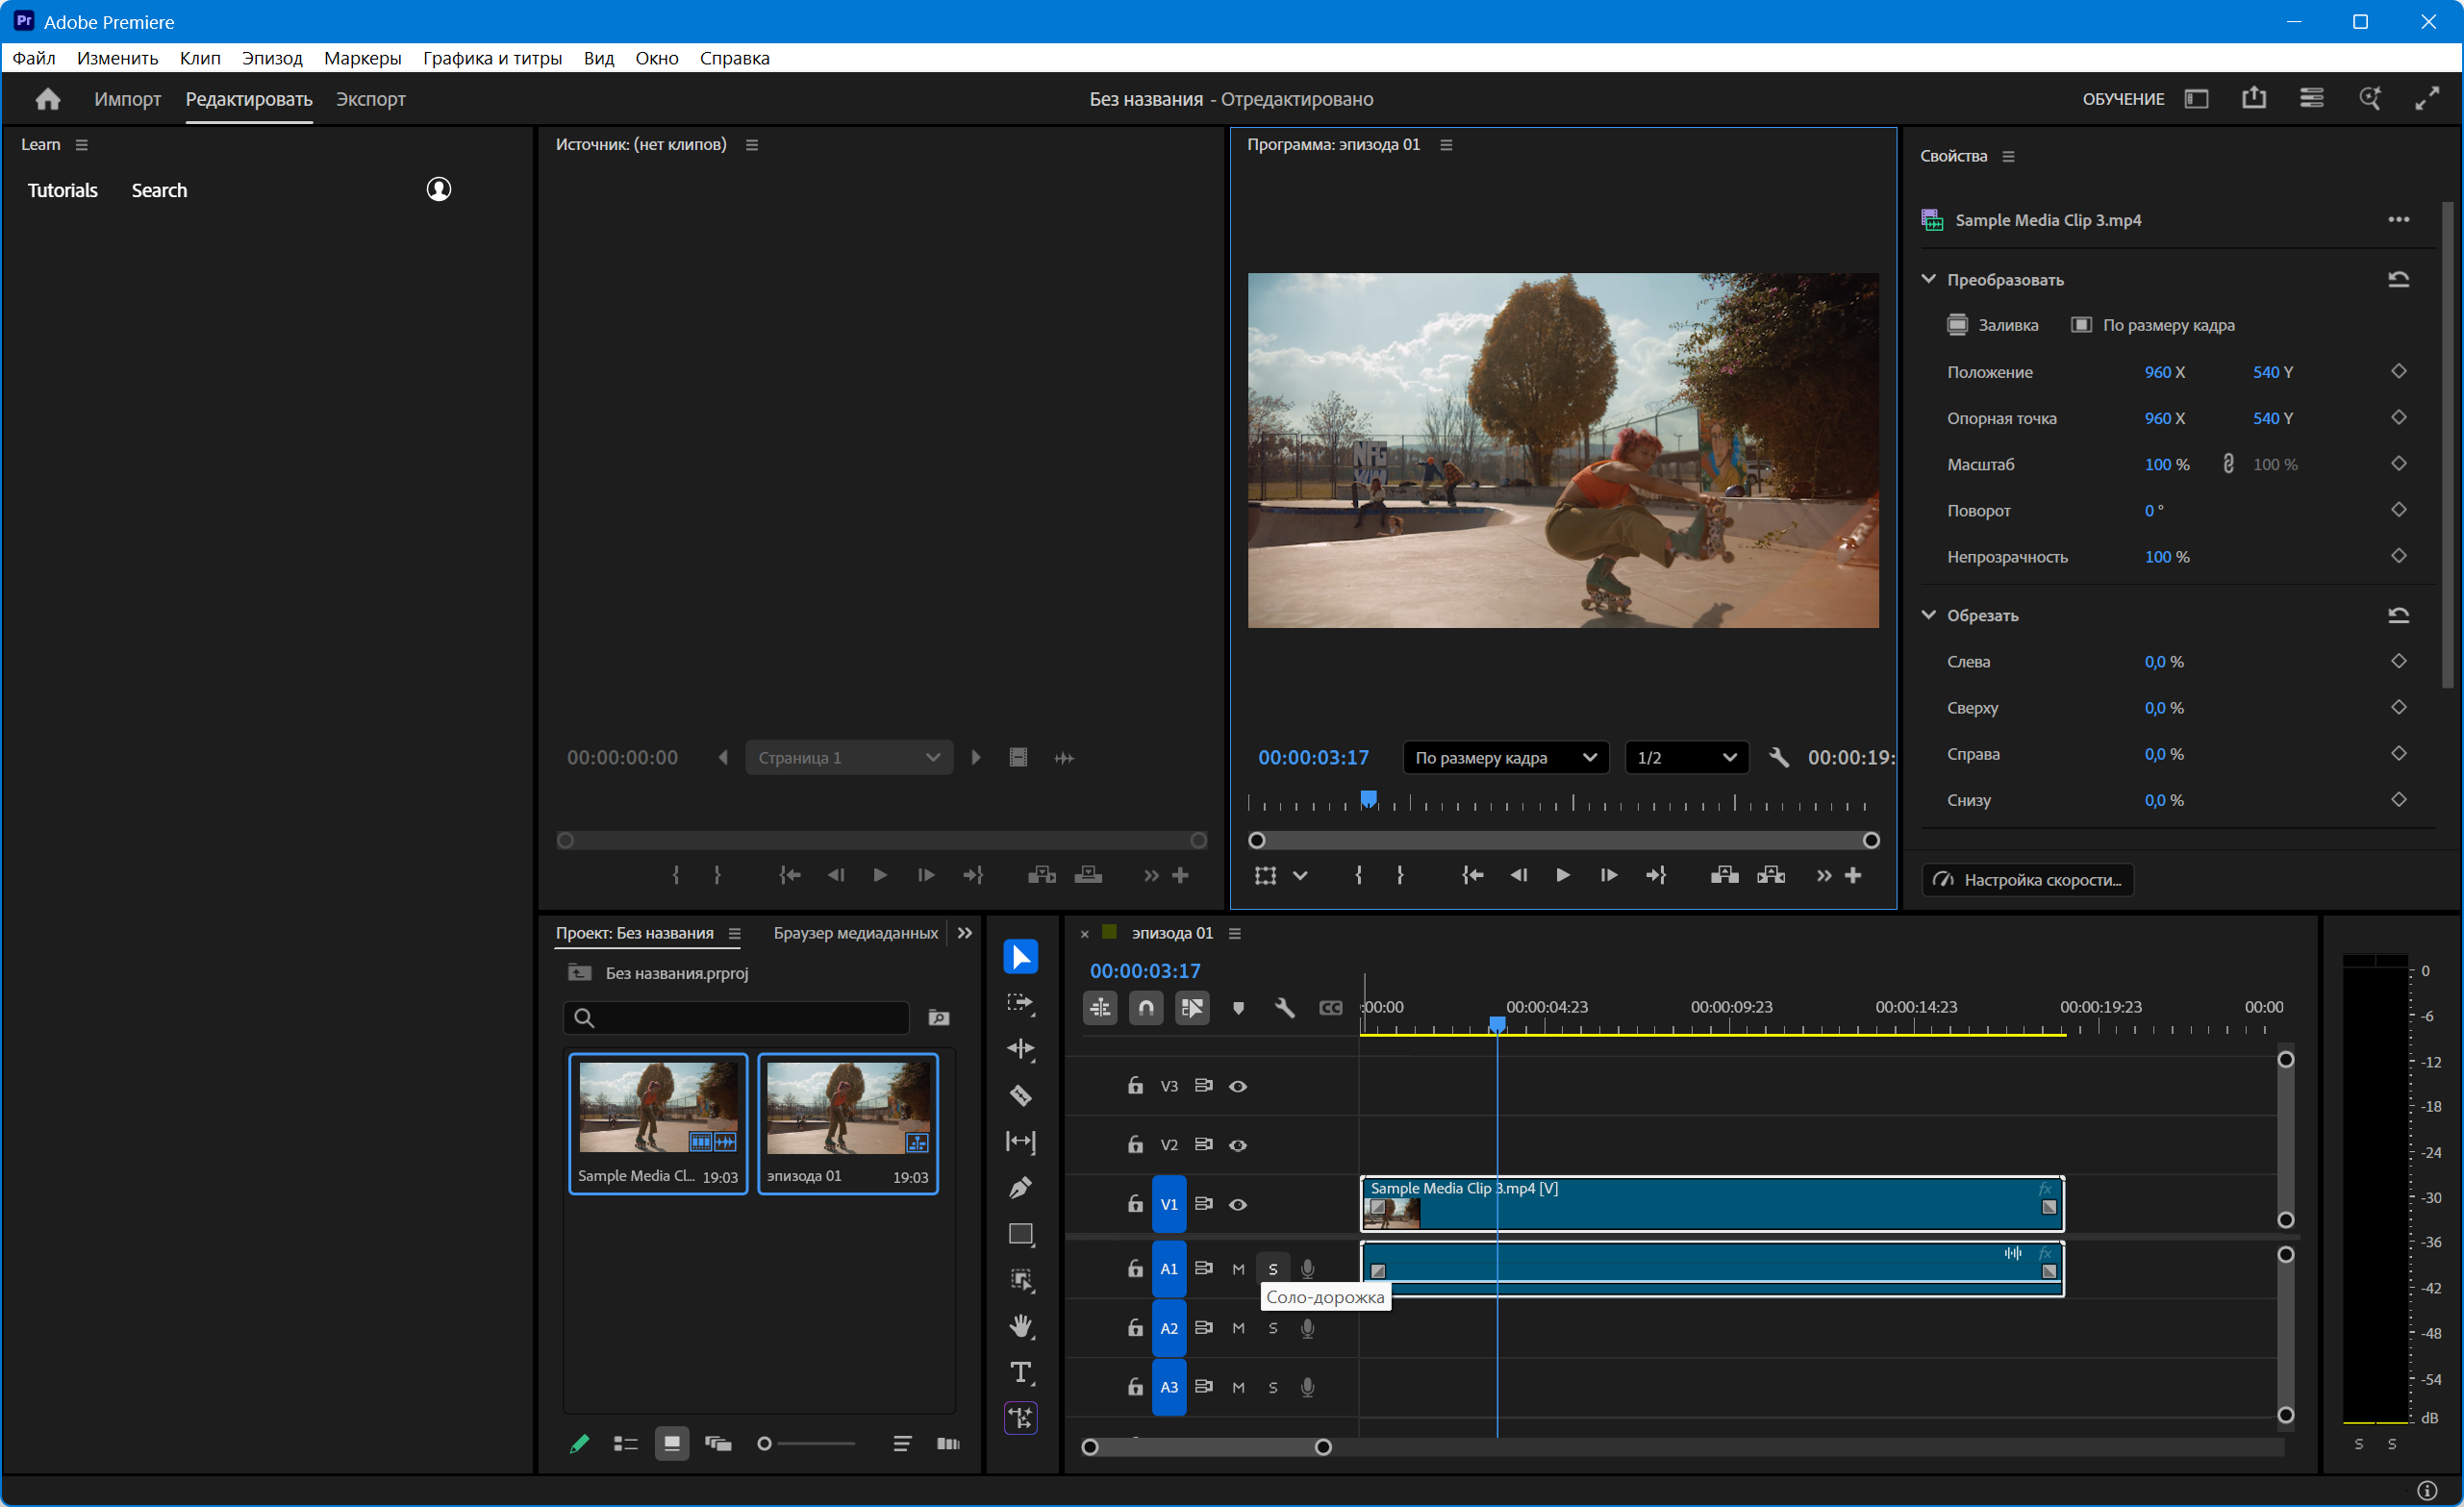
Task: Select the Hand tool
Action: 1020,1326
